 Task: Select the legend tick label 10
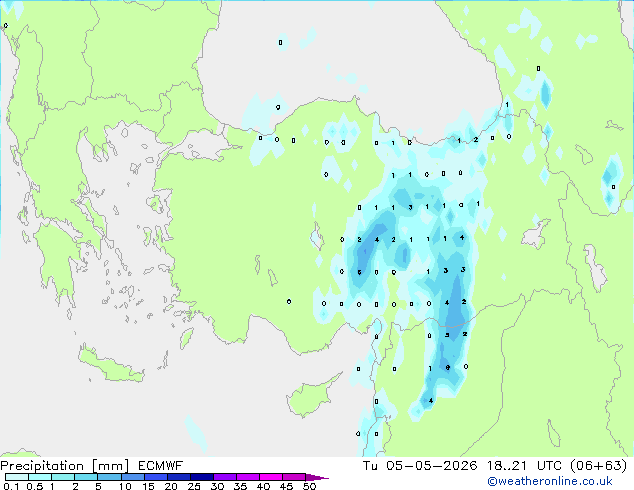[125, 486]
